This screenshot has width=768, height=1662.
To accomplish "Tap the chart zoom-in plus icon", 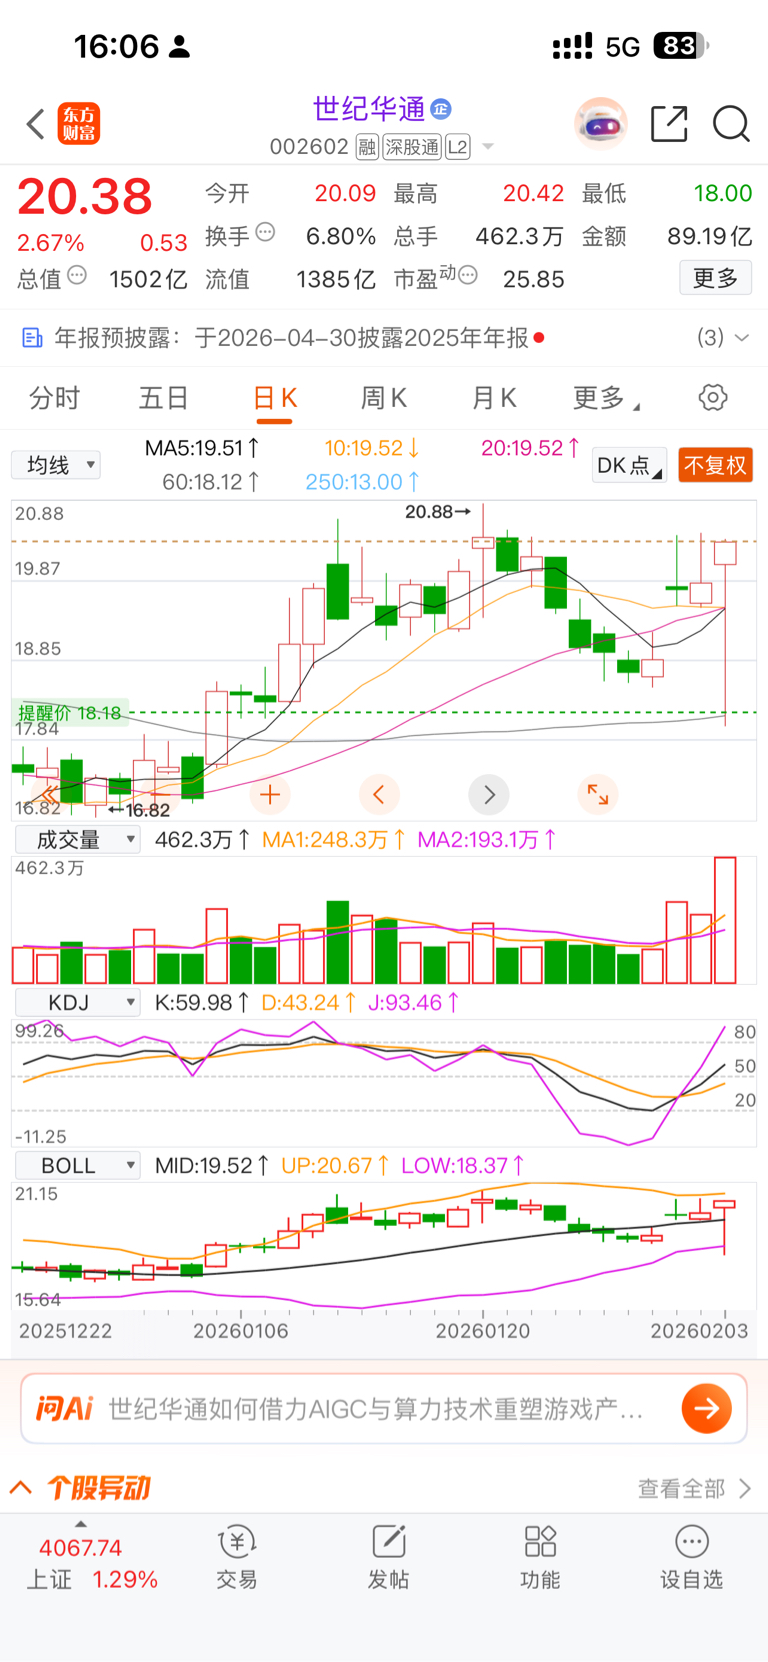I will tap(269, 795).
